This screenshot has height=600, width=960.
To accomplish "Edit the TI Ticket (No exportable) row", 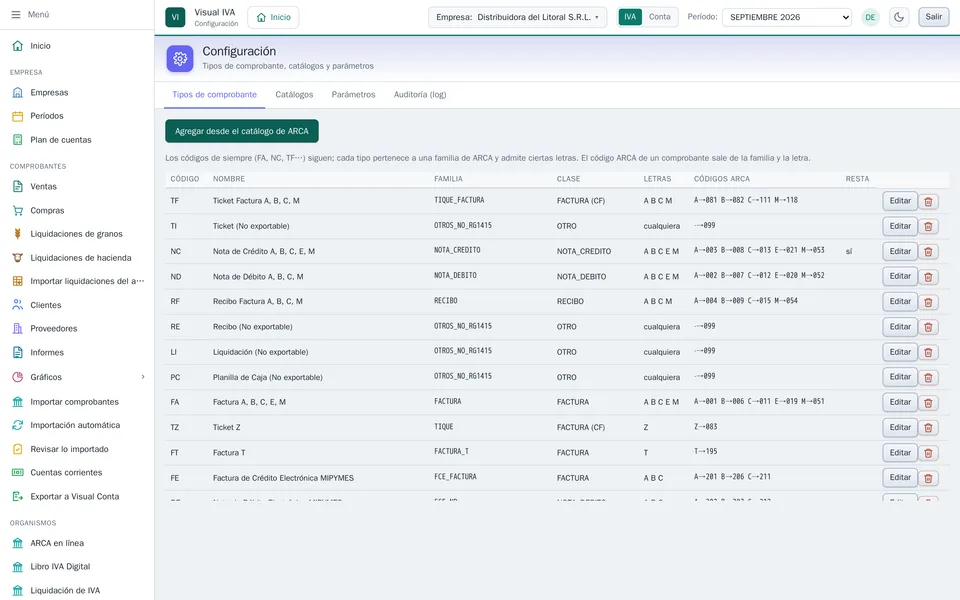I will click(x=900, y=226).
